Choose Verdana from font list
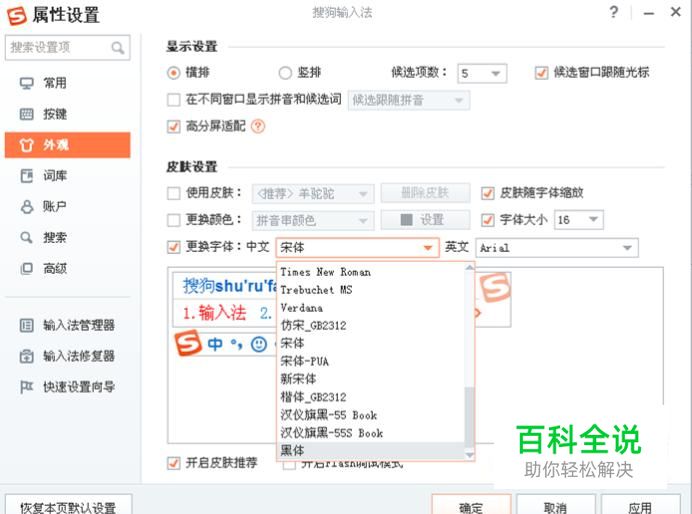 pyautogui.click(x=371, y=308)
